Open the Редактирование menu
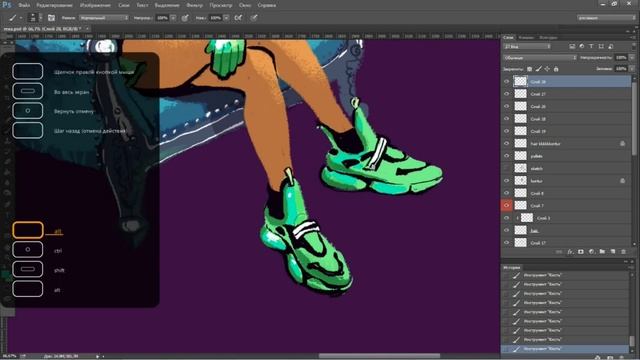Screen dimensions: 640x360 pyautogui.click(x=54, y=5)
